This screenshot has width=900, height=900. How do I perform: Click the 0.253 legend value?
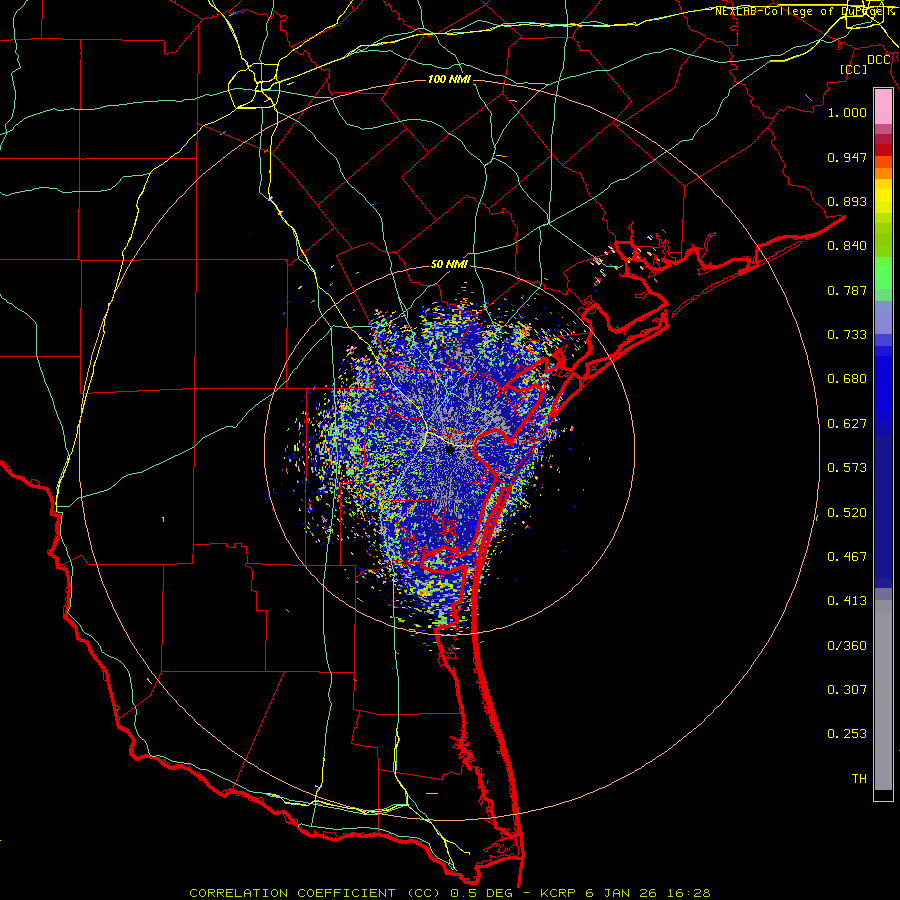click(x=847, y=734)
